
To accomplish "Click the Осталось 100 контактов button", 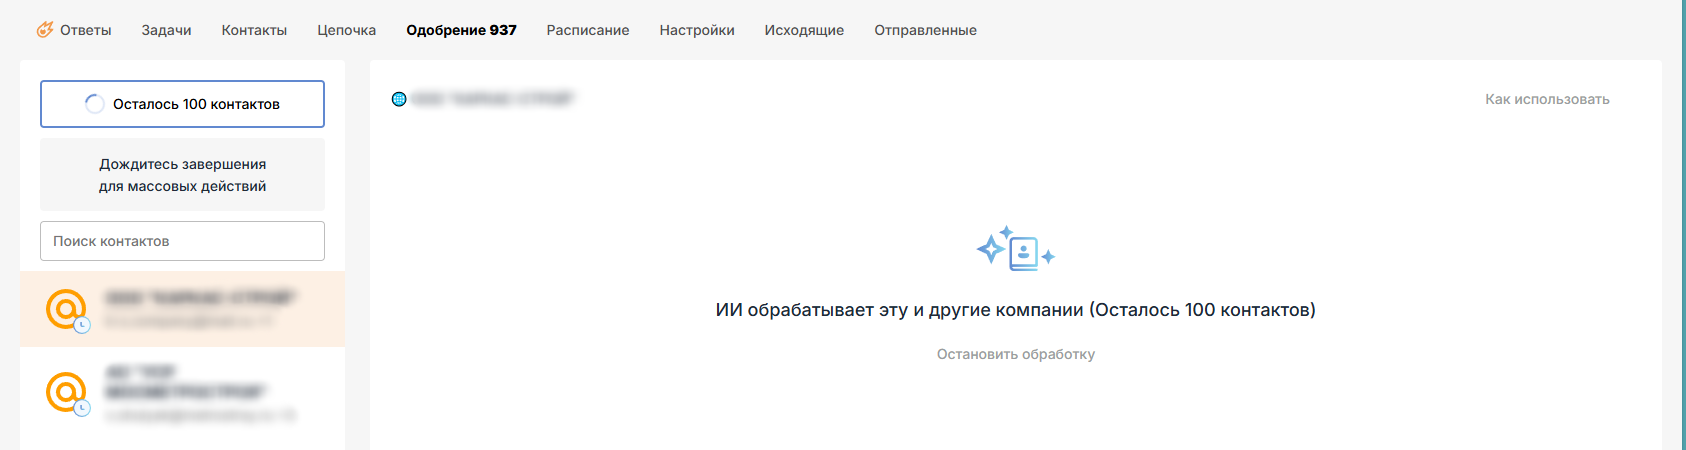I will pos(182,104).
